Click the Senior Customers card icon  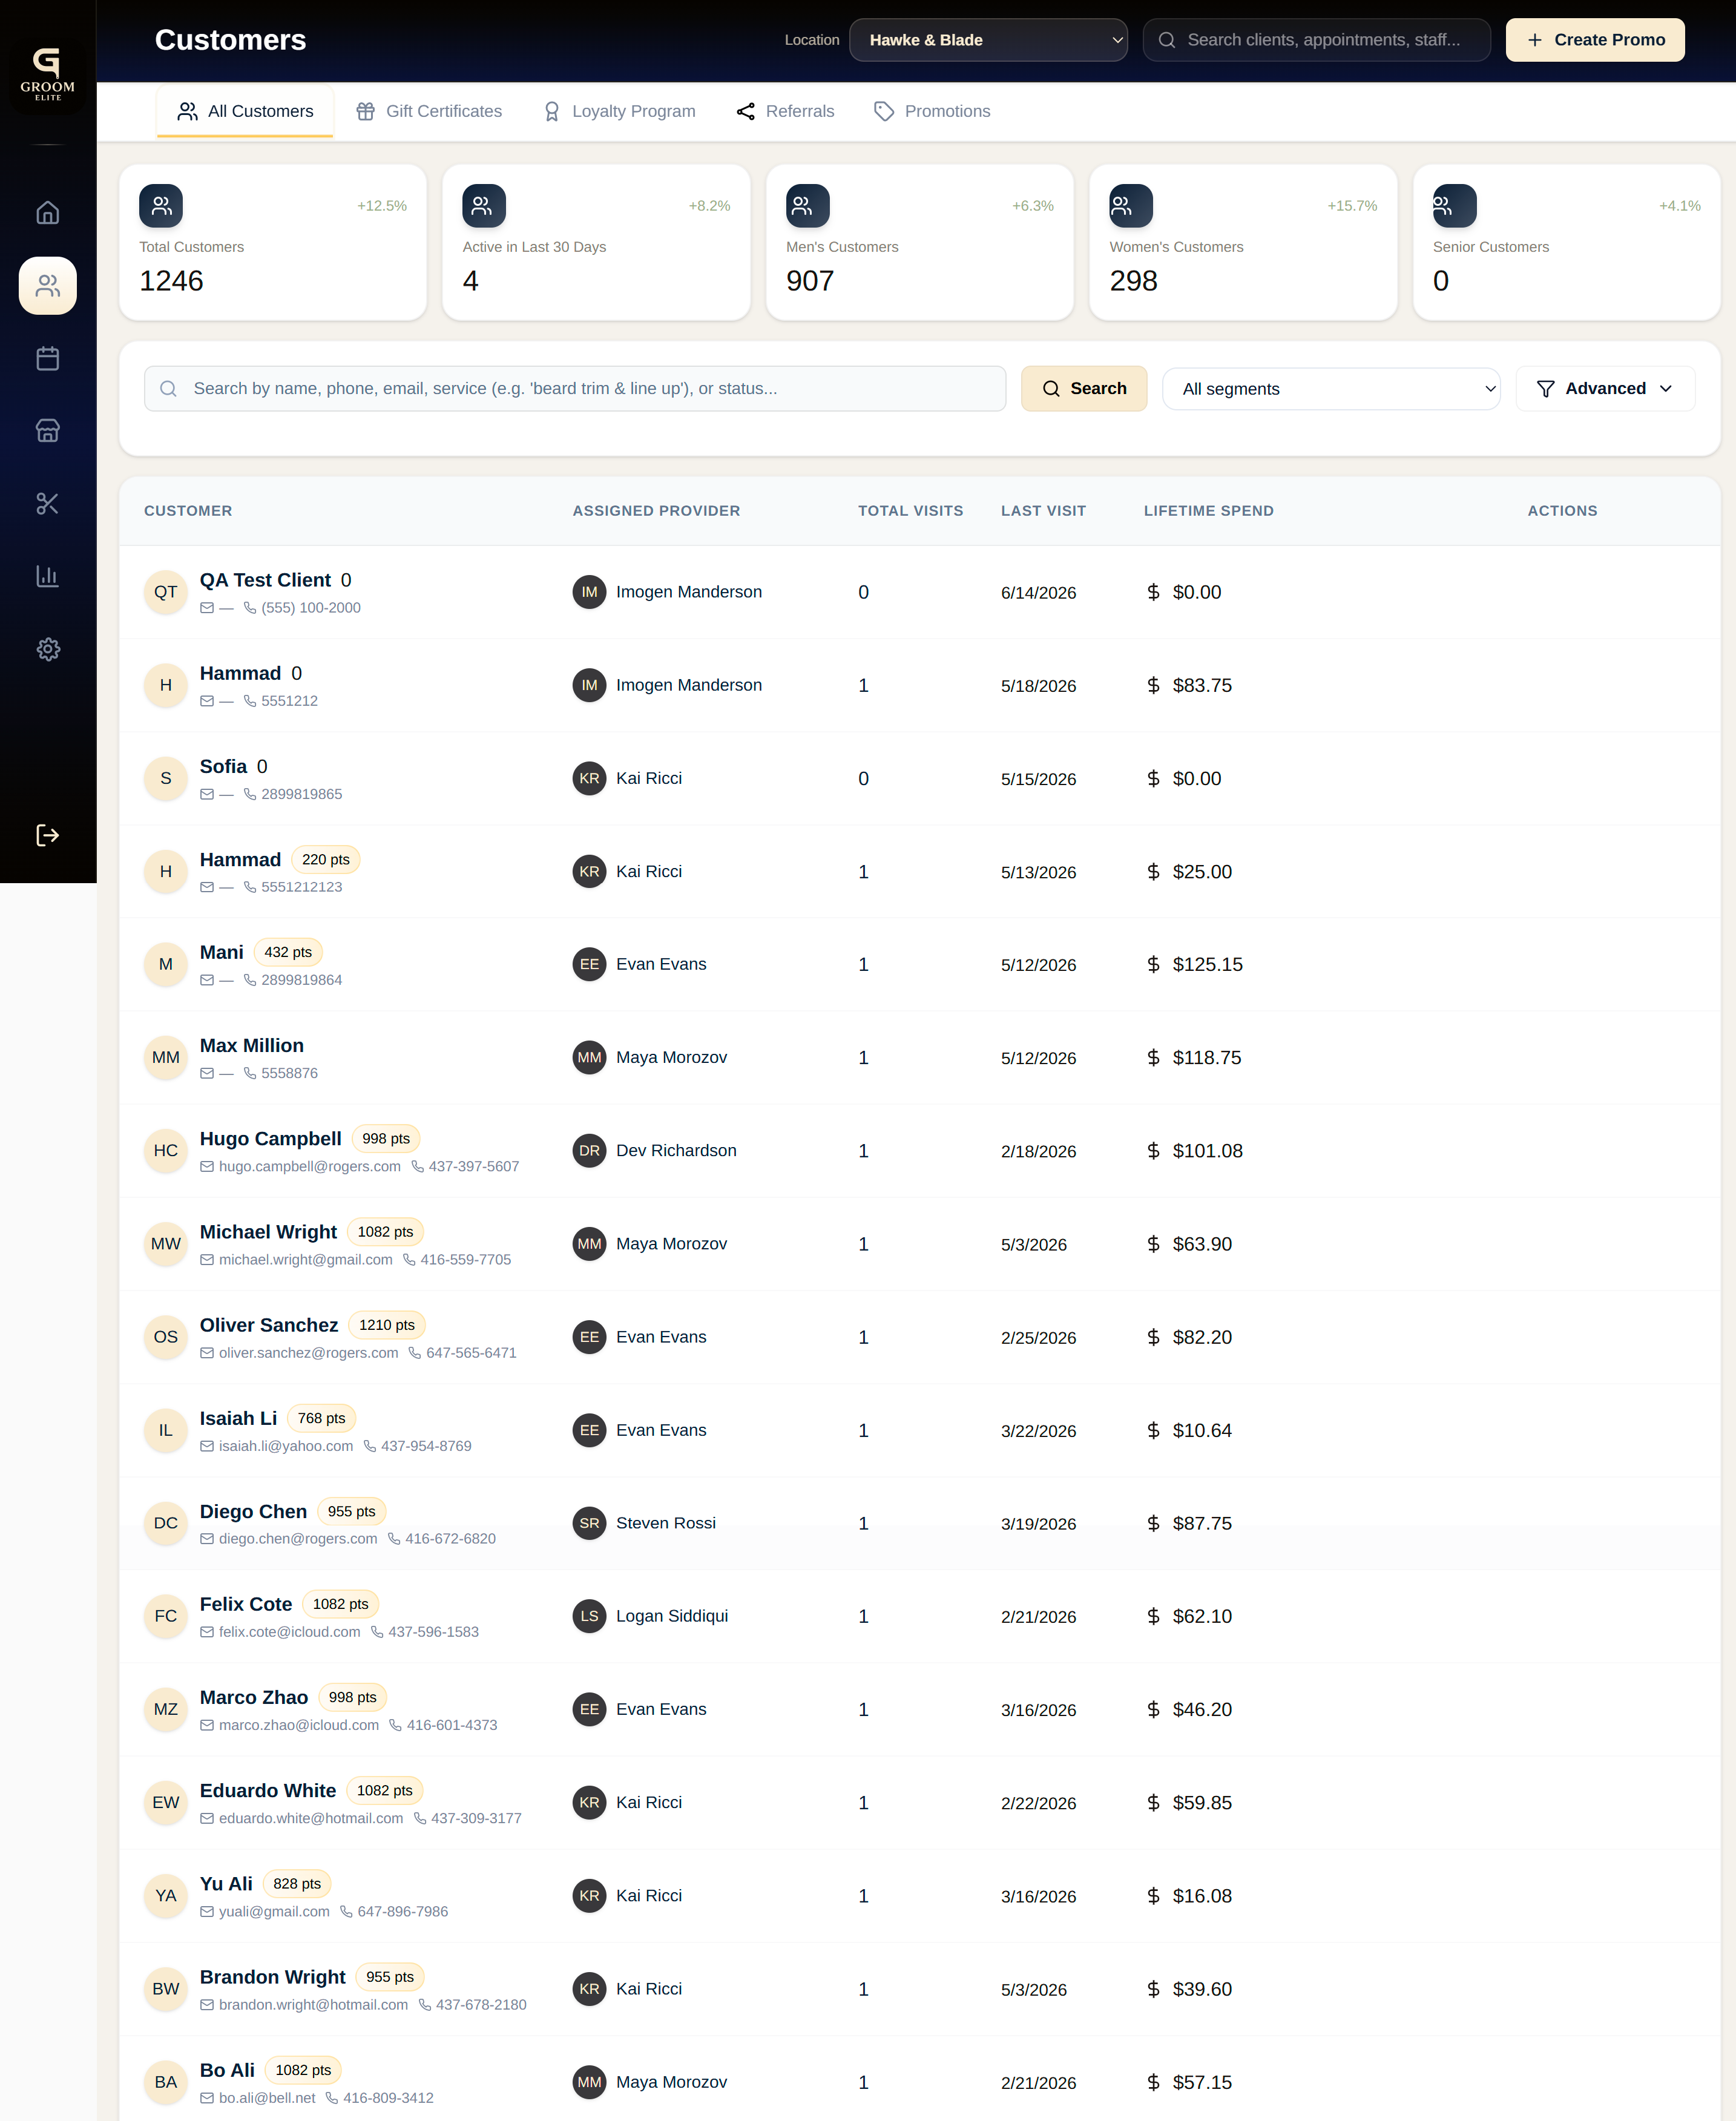pyautogui.click(x=1454, y=206)
